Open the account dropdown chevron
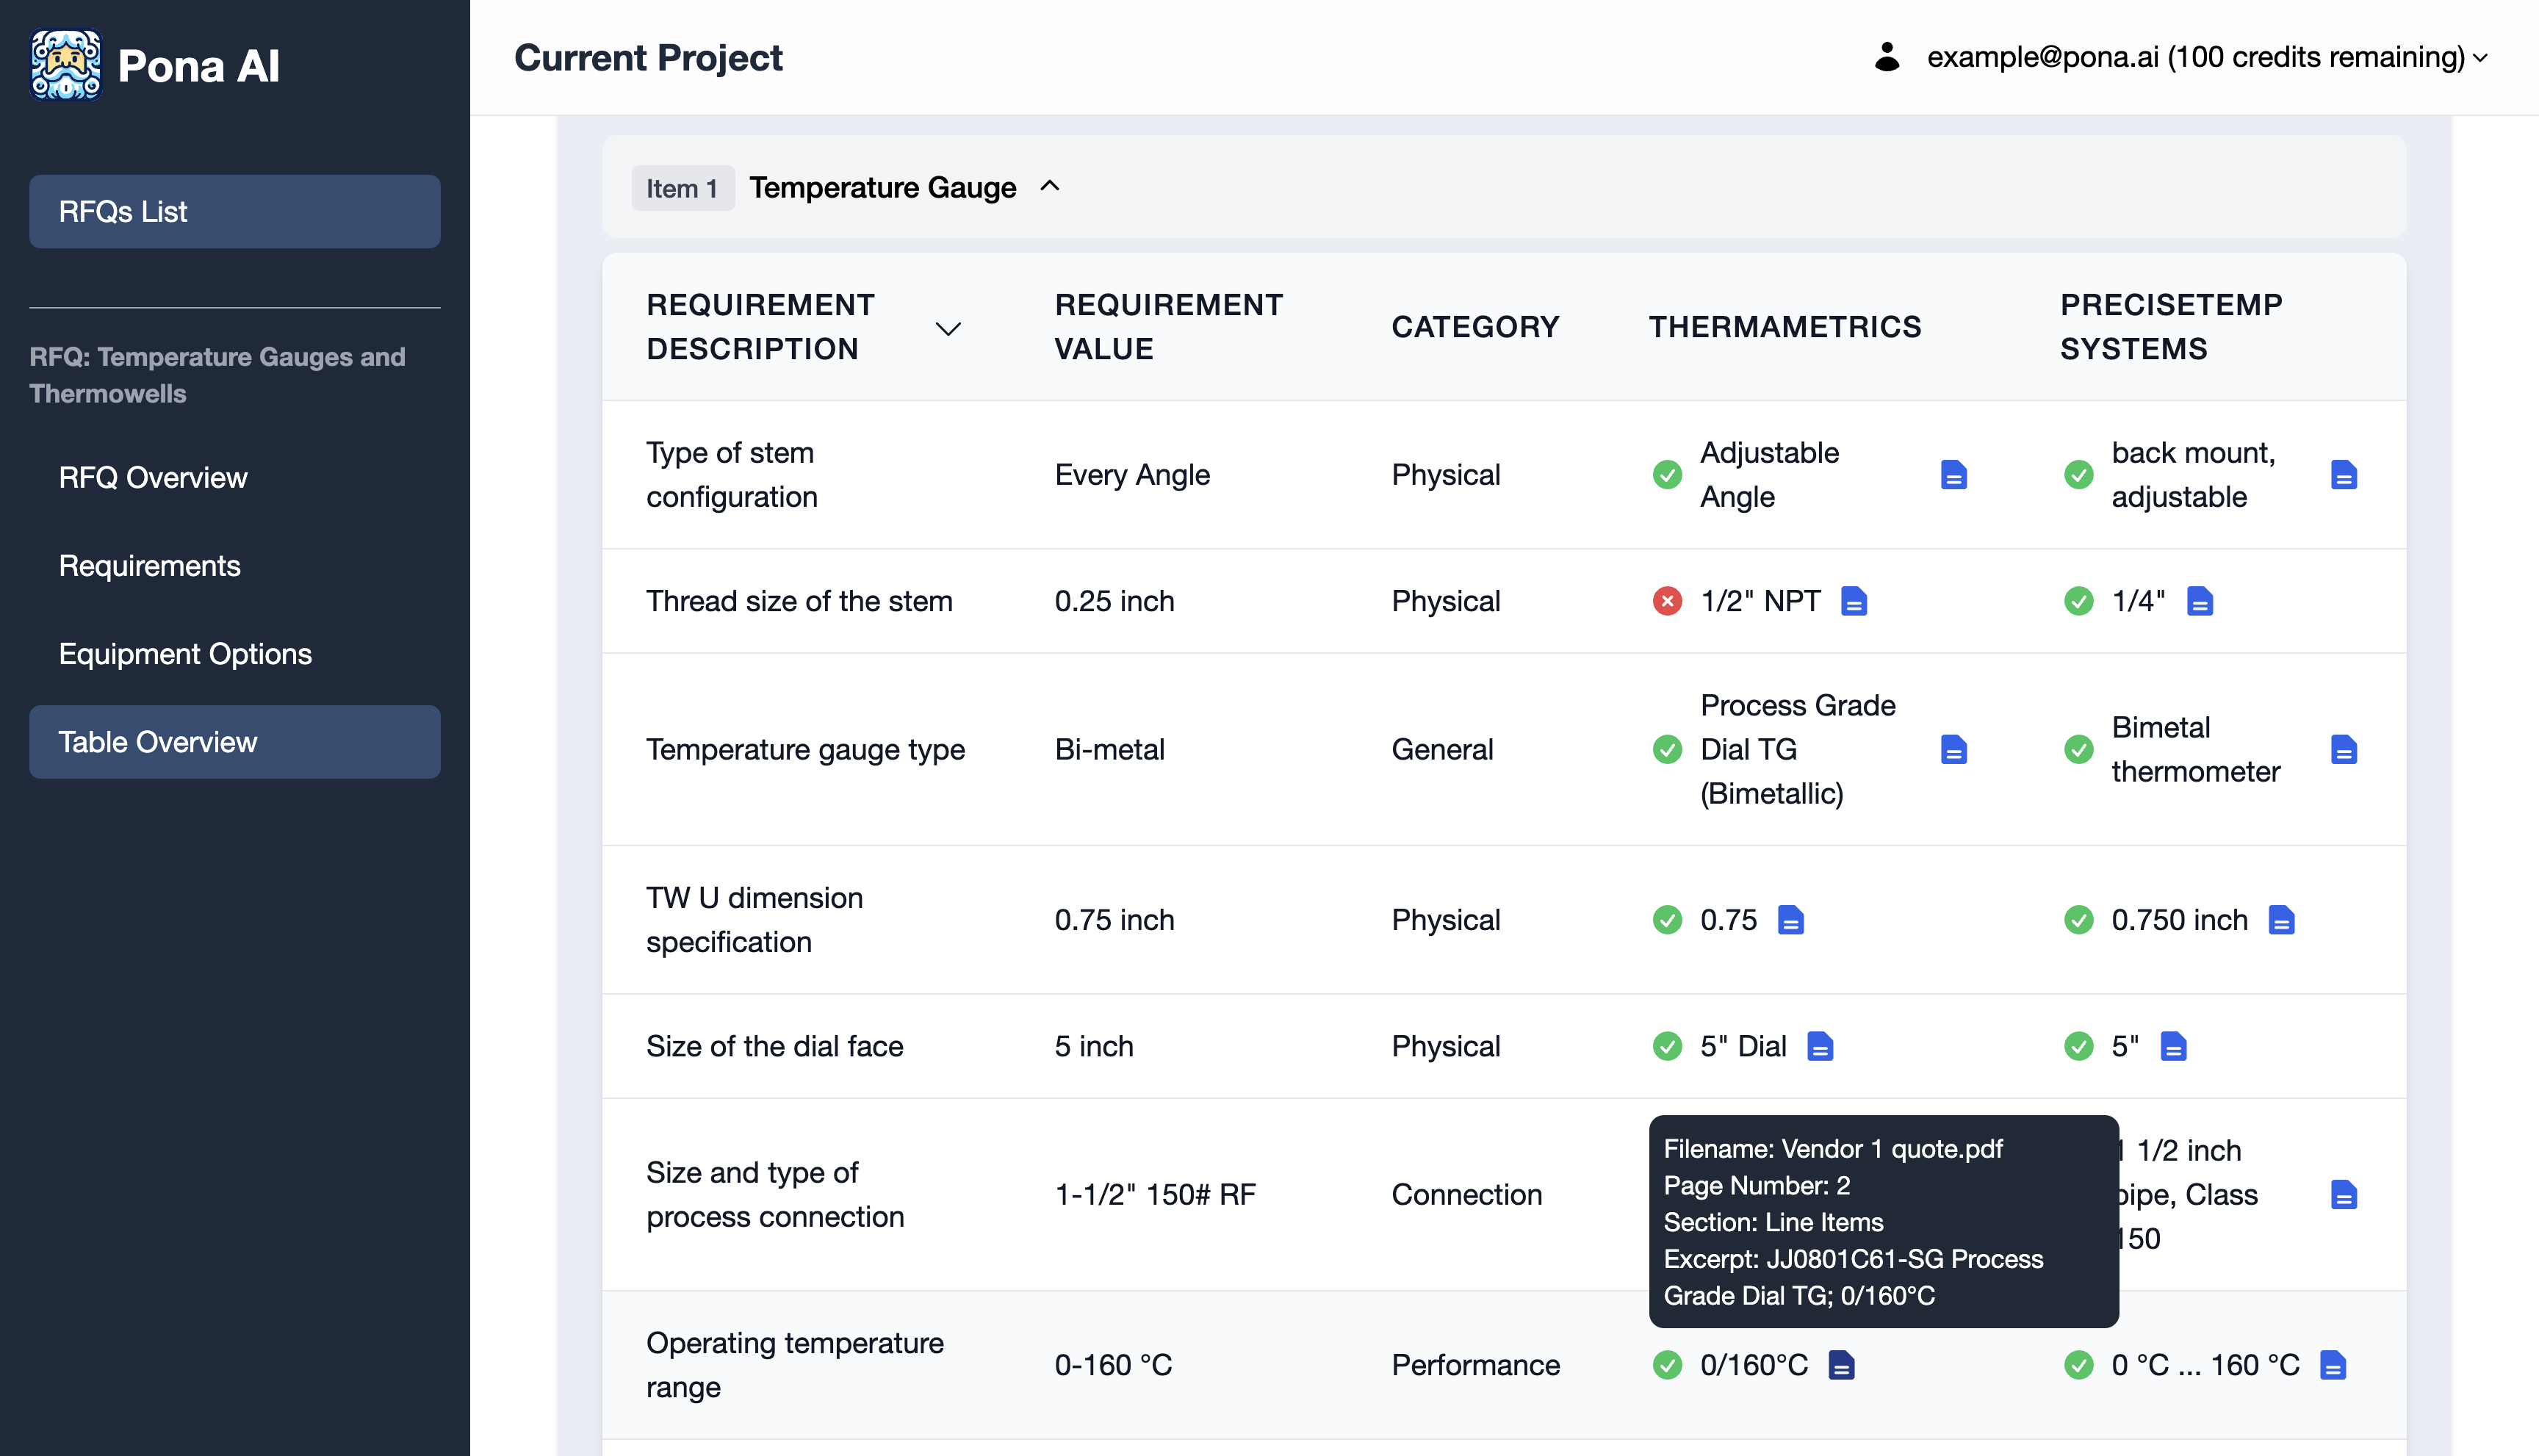 2481,58
